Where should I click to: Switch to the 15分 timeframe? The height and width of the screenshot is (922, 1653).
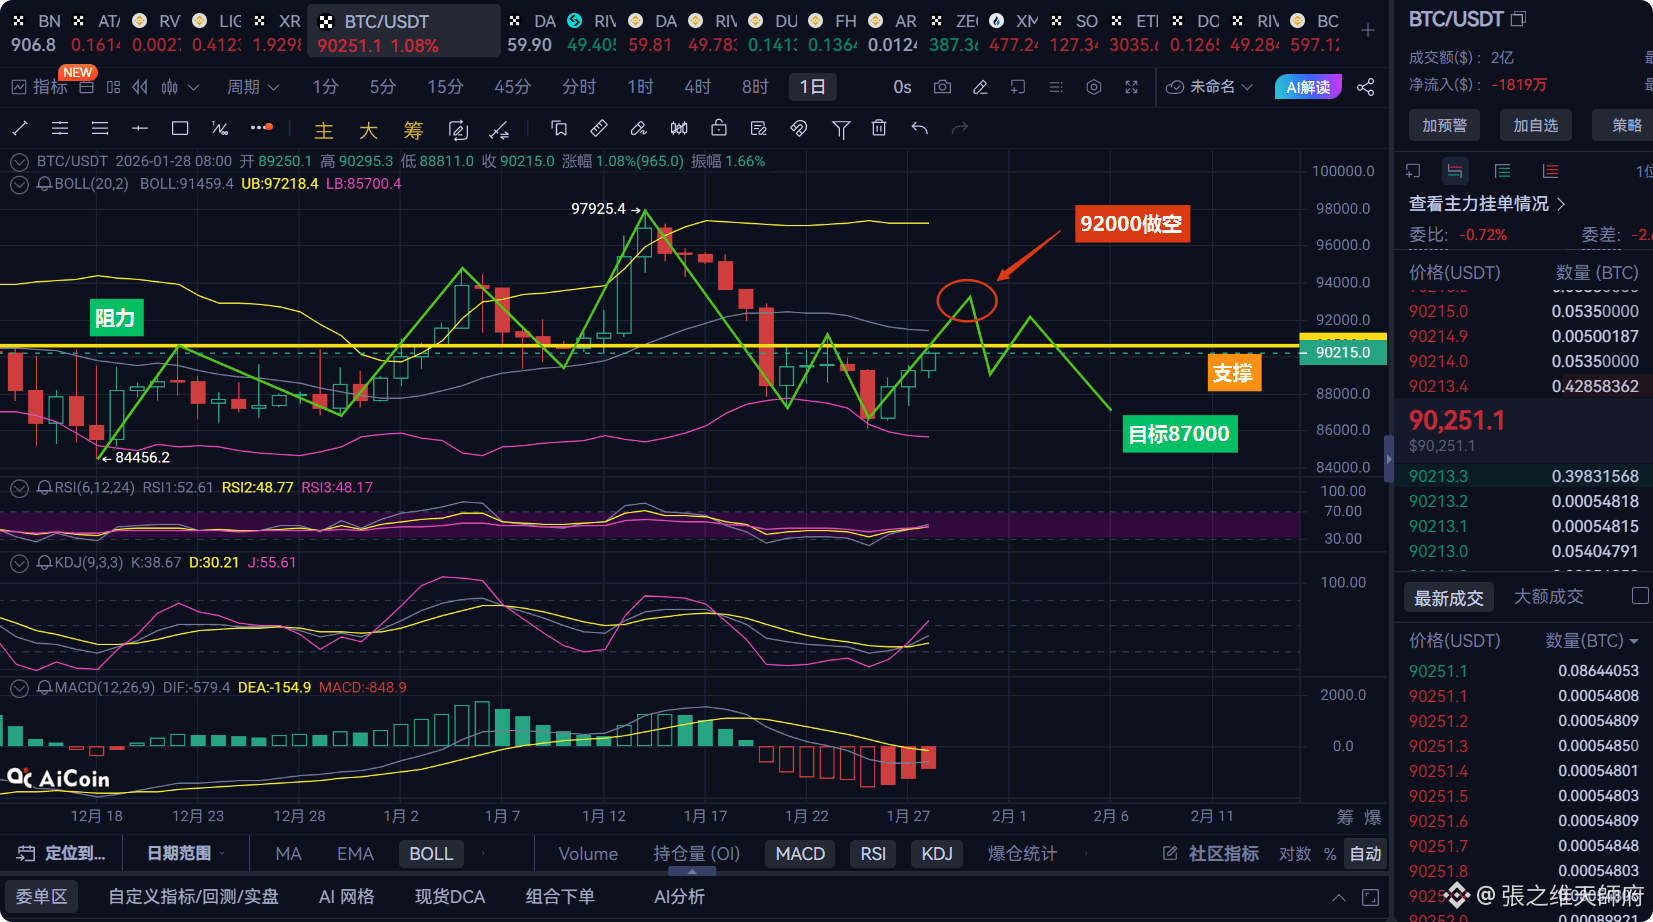point(445,87)
